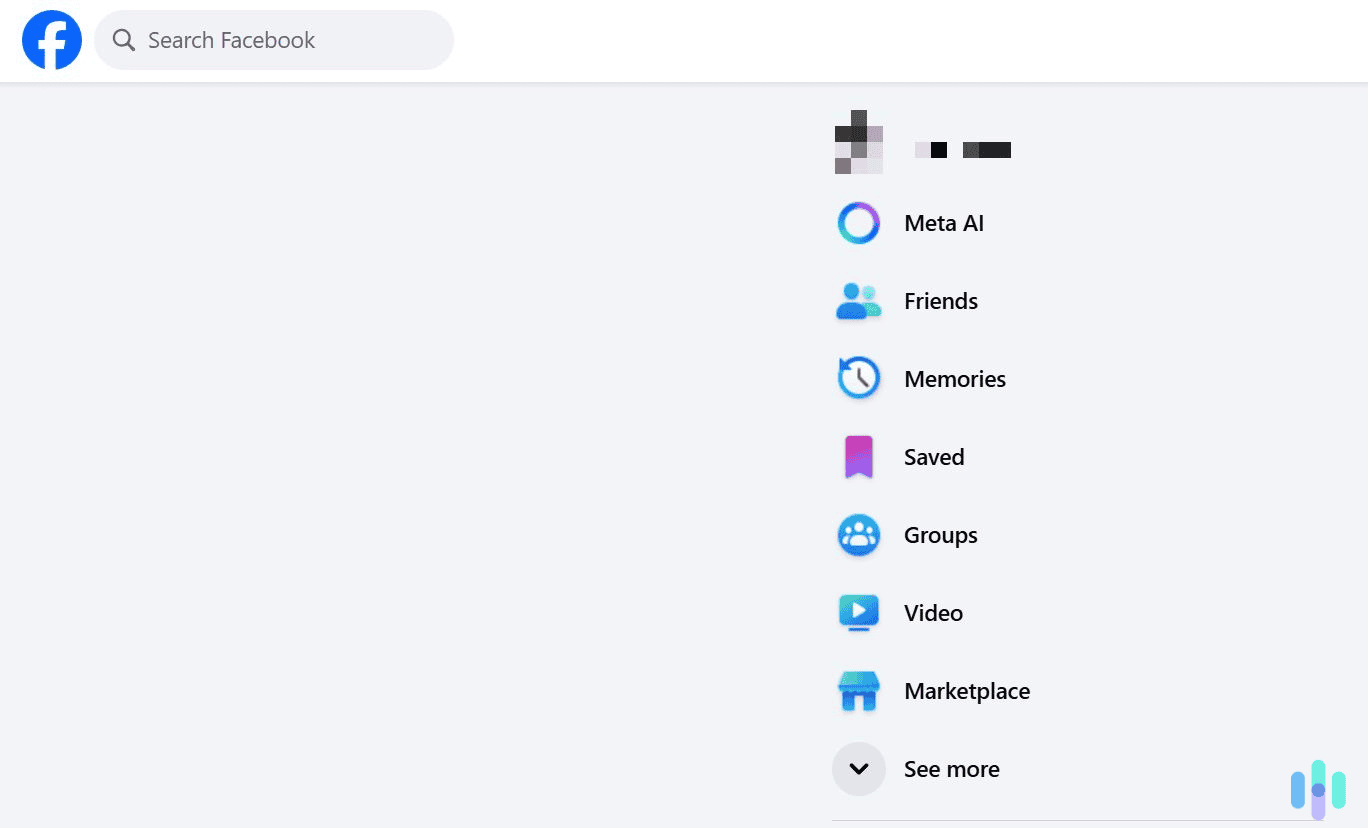Click the Groups people icon
Image resolution: width=1368 pixels, height=828 pixels.
[x=858, y=534]
